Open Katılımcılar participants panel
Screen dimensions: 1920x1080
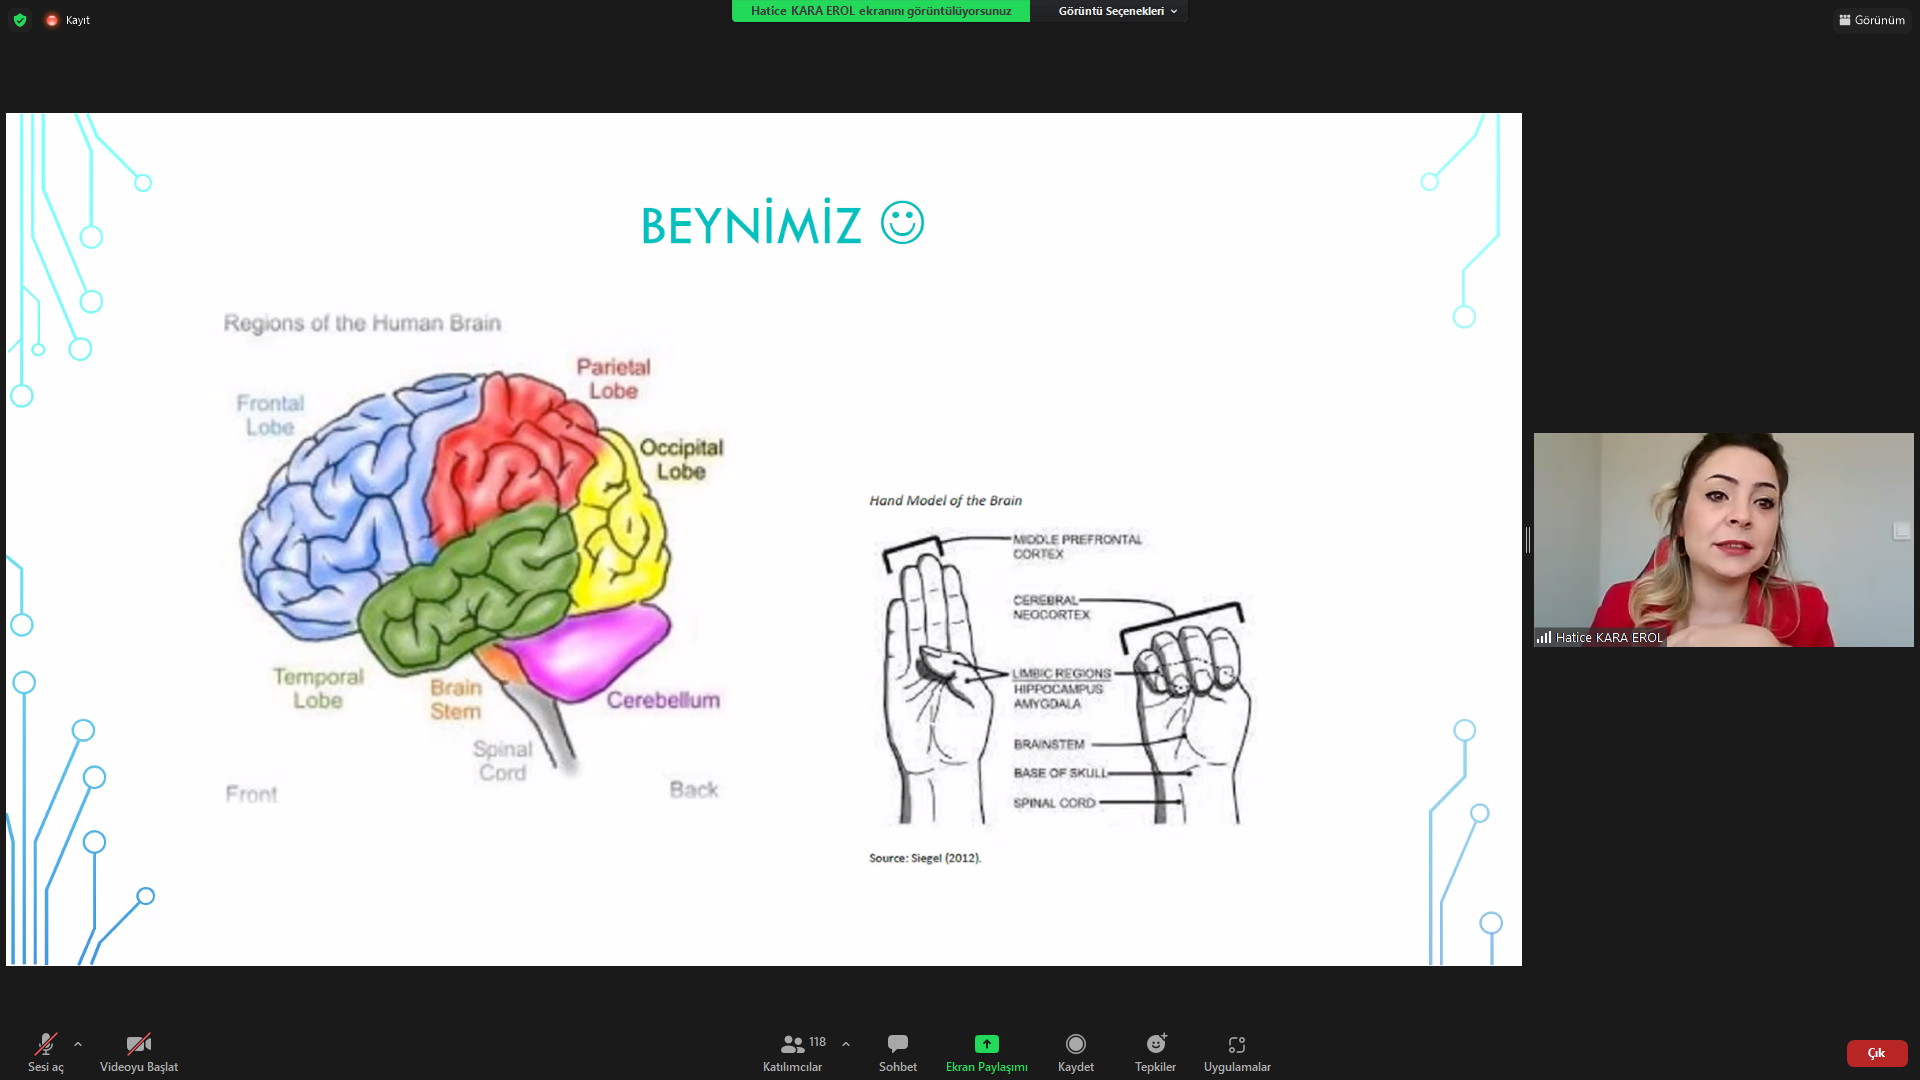(792, 1051)
